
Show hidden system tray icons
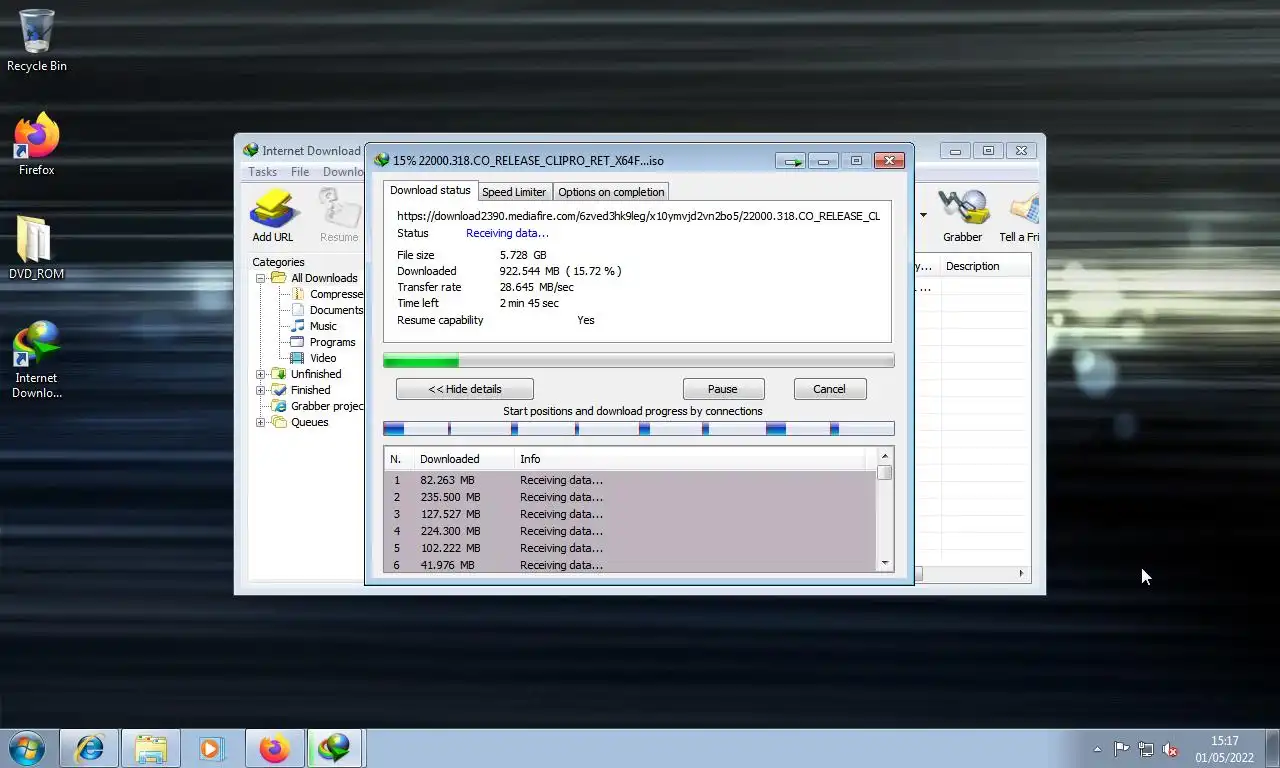click(x=1097, y=749)
